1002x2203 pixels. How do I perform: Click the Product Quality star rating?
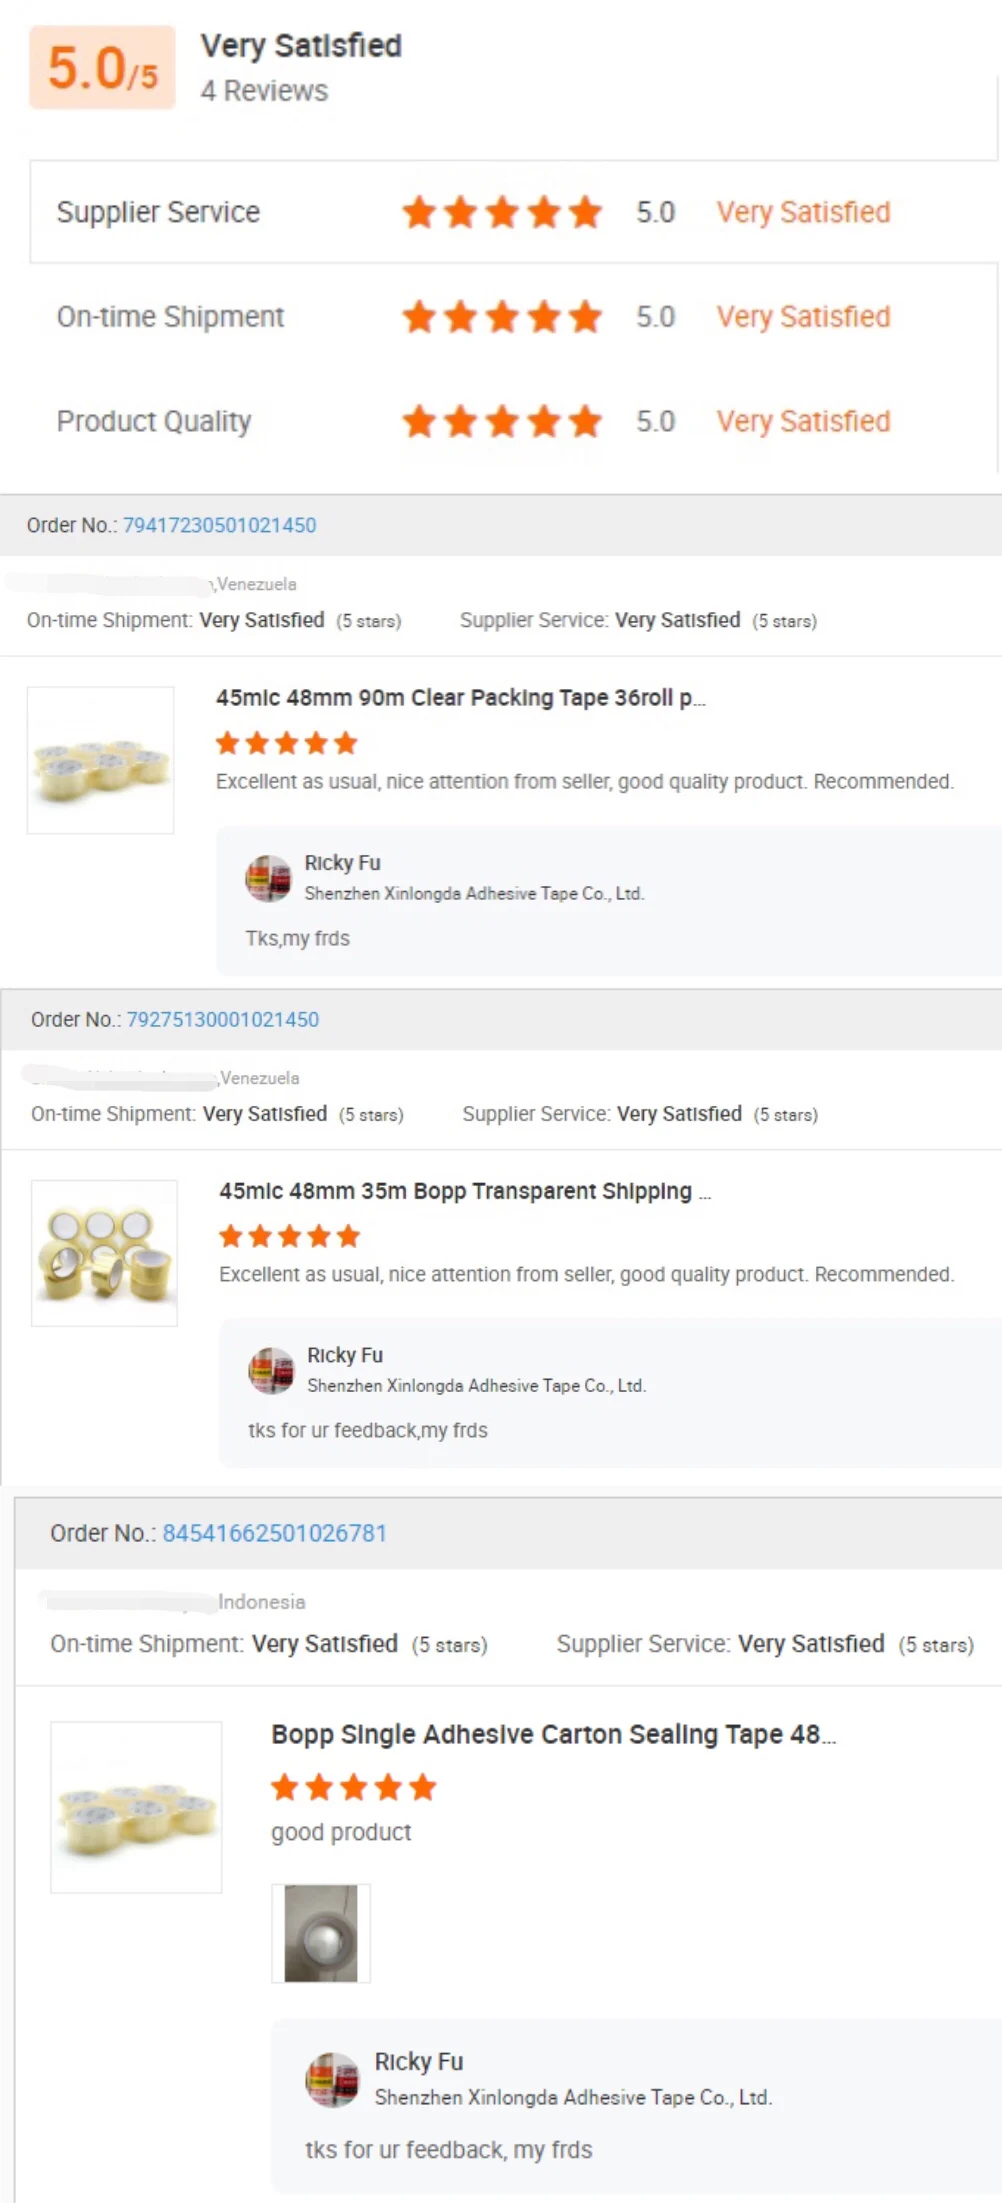(x=502, y=421)
